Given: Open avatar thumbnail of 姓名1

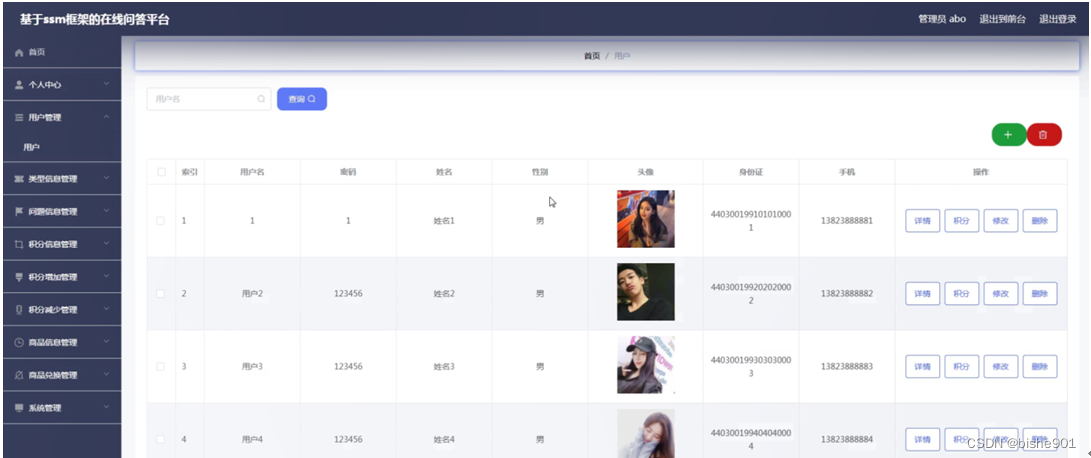Looking at the screenshot, I should click(646, 219).
